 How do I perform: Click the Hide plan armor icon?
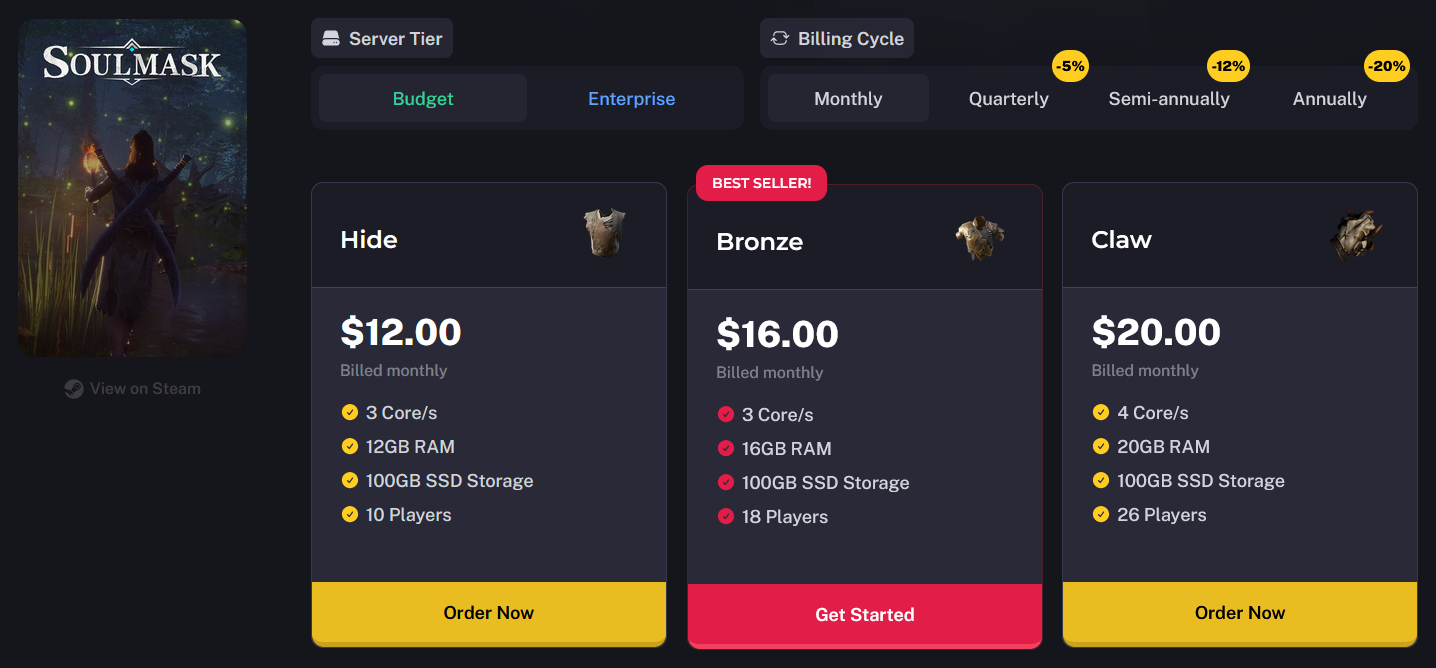tap(605, 233)
